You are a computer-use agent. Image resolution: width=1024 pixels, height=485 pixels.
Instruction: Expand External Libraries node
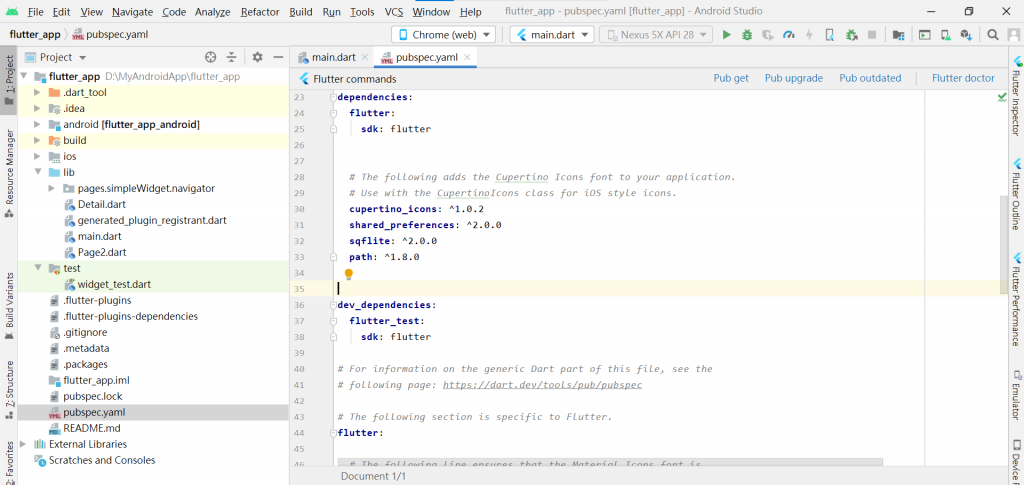[x=23, y=445]
